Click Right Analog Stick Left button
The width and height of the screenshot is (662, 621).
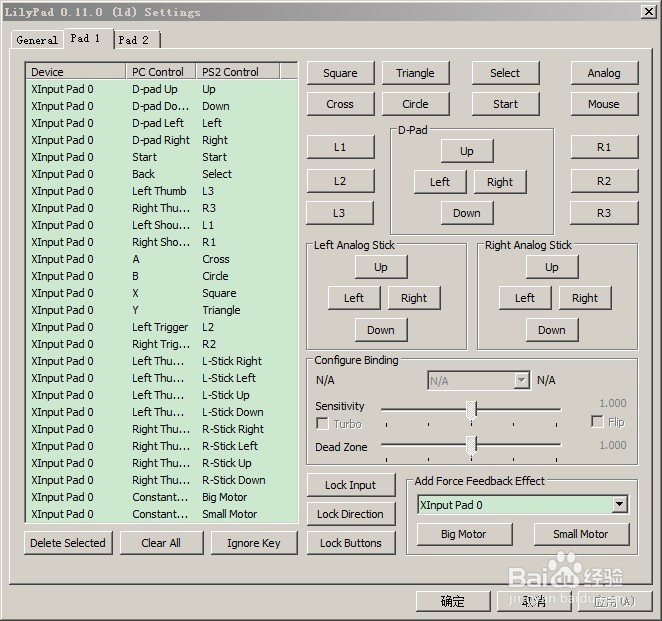click(x=525, y=298)
